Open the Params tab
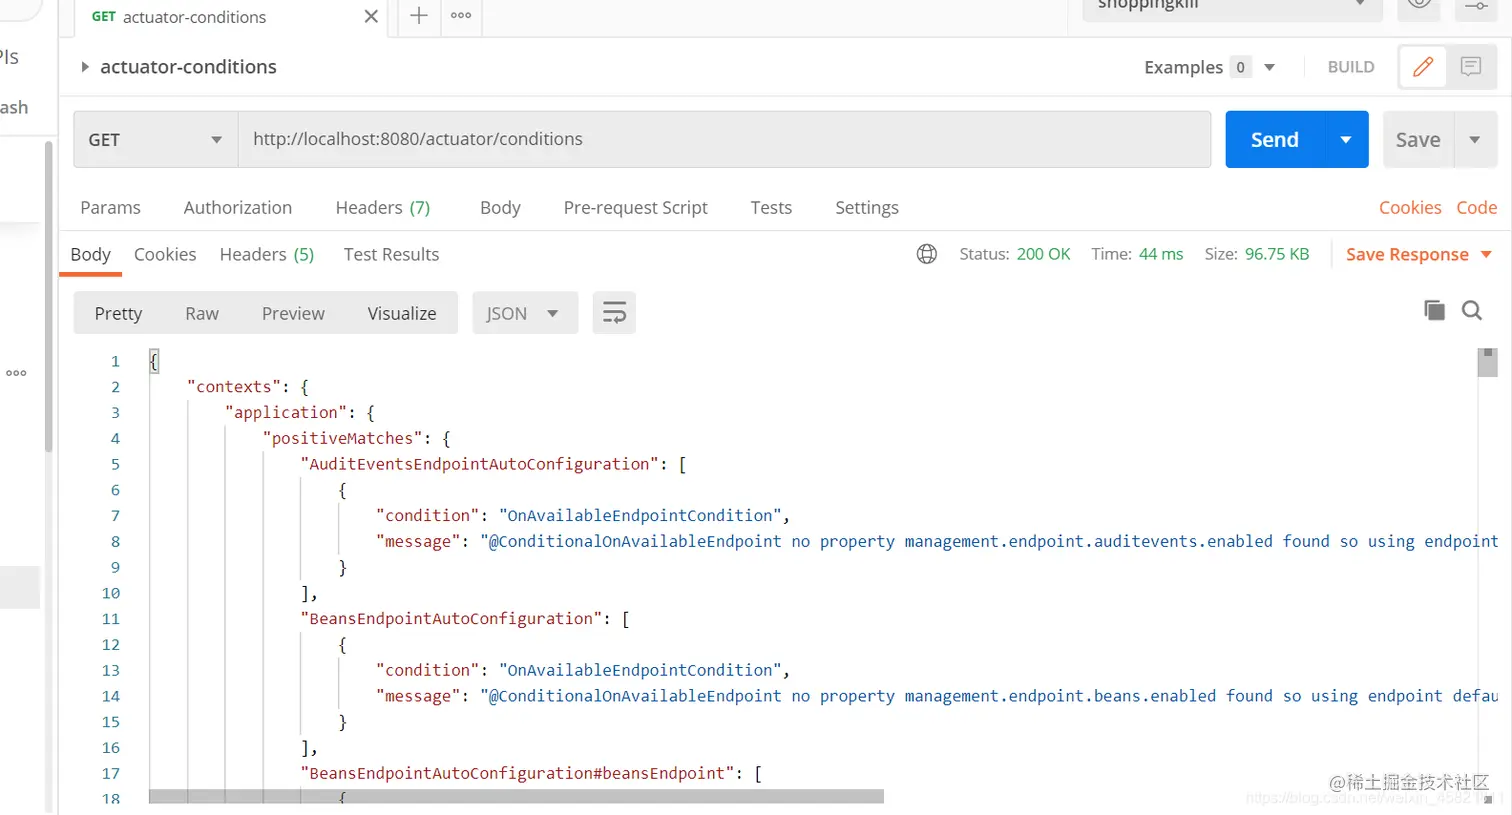The width and height of the screenshot is (1512, 815). 110,207
